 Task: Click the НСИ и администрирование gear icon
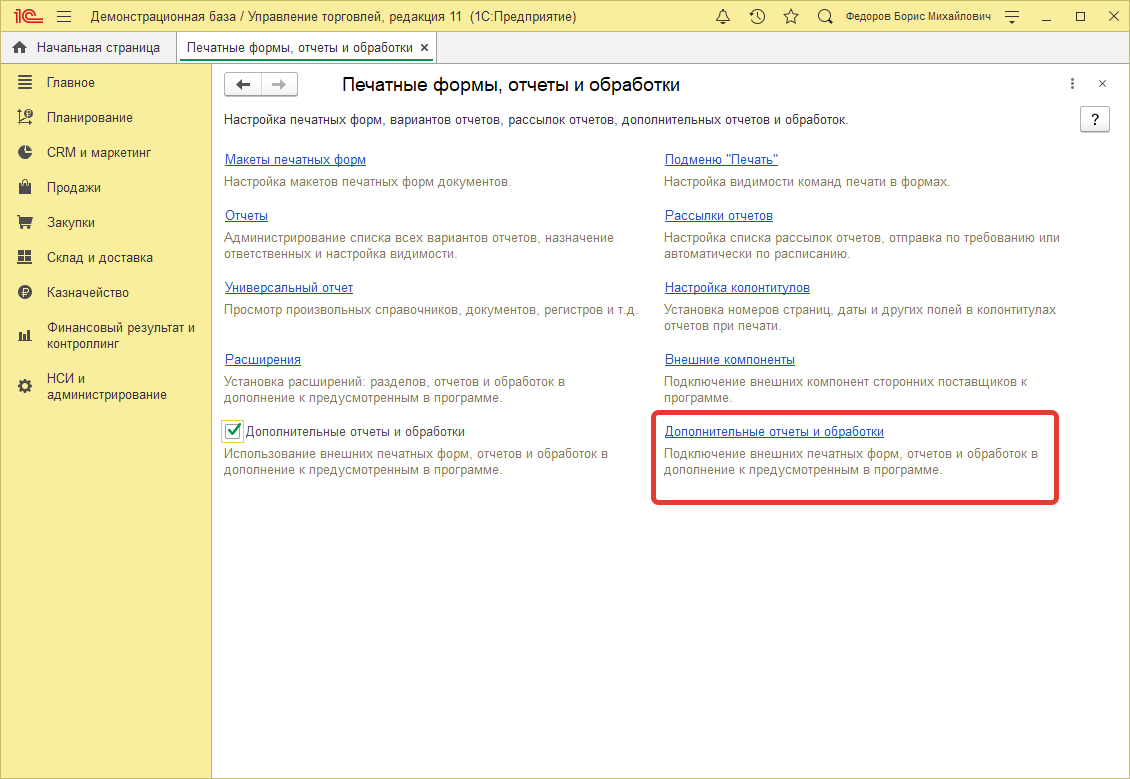[25, 386]
